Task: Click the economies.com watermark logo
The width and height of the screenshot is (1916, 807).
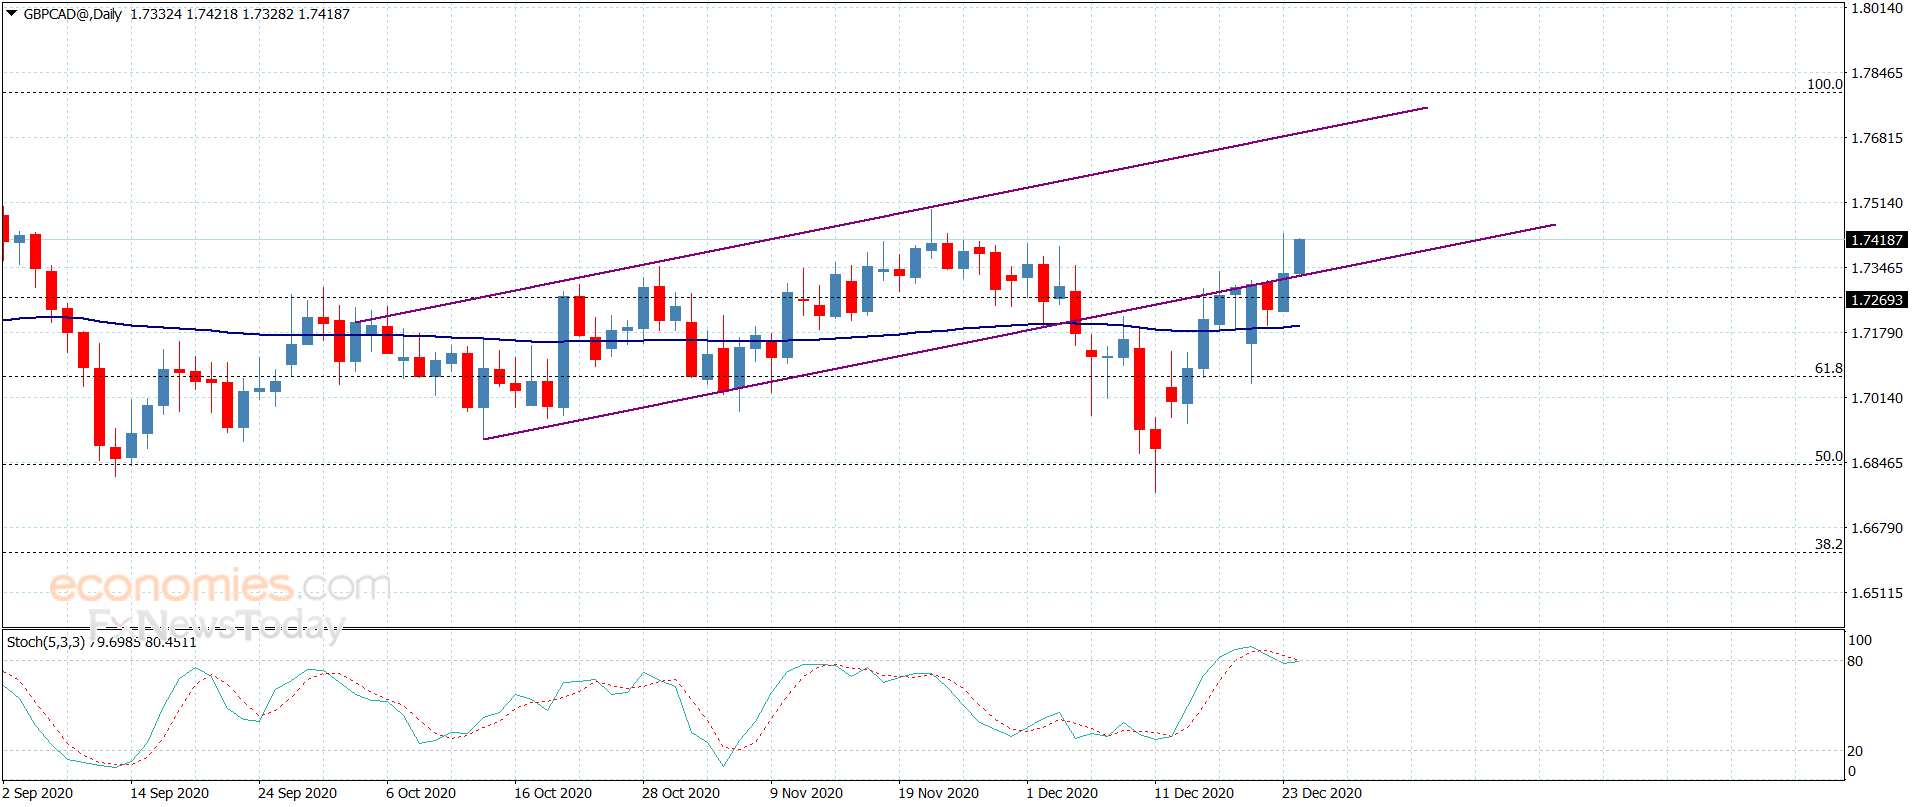Action: click(220, 585)
